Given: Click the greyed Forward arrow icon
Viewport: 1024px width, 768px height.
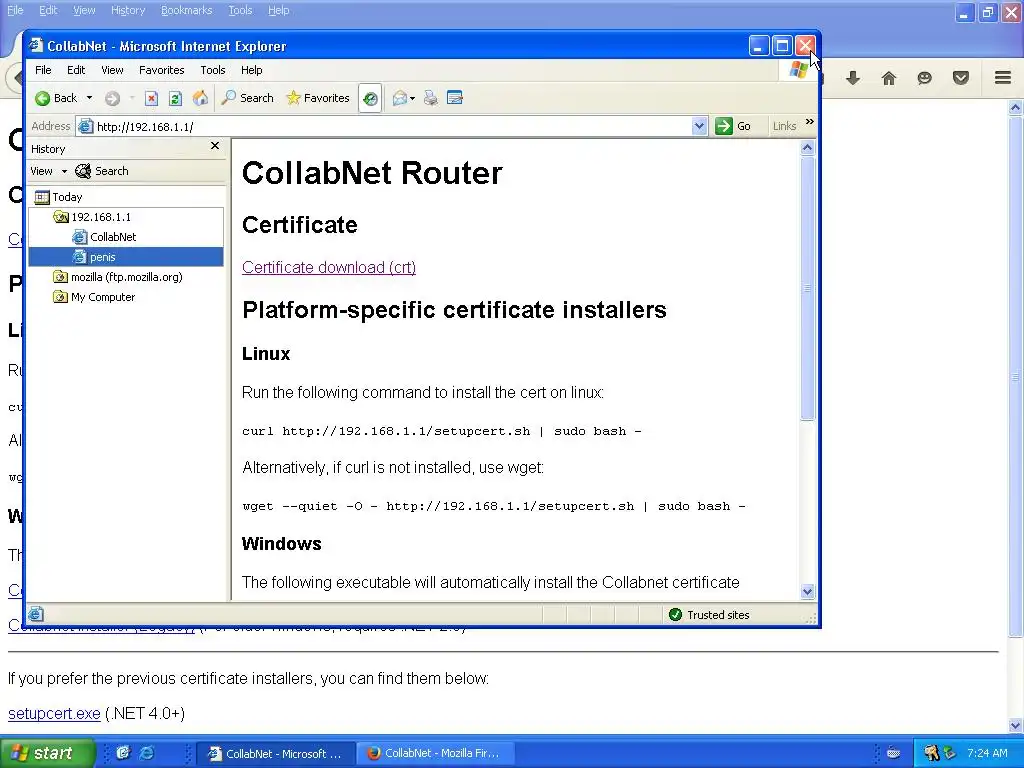Looking at the screenshot, I should (112, 99).
